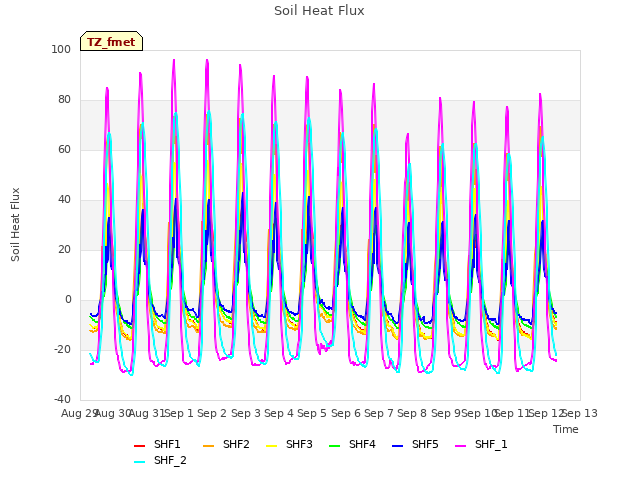Toggle the SHF5 series legend label
640x480 pixels.
(425, 444)
